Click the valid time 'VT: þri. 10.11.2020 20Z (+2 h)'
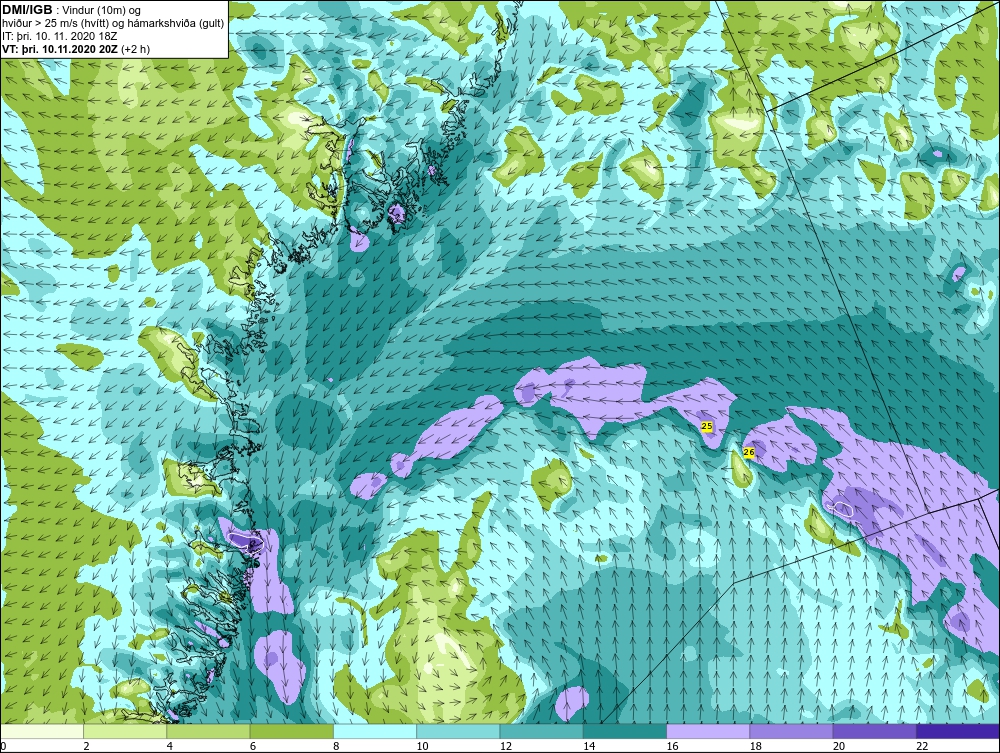 [76, 49]
